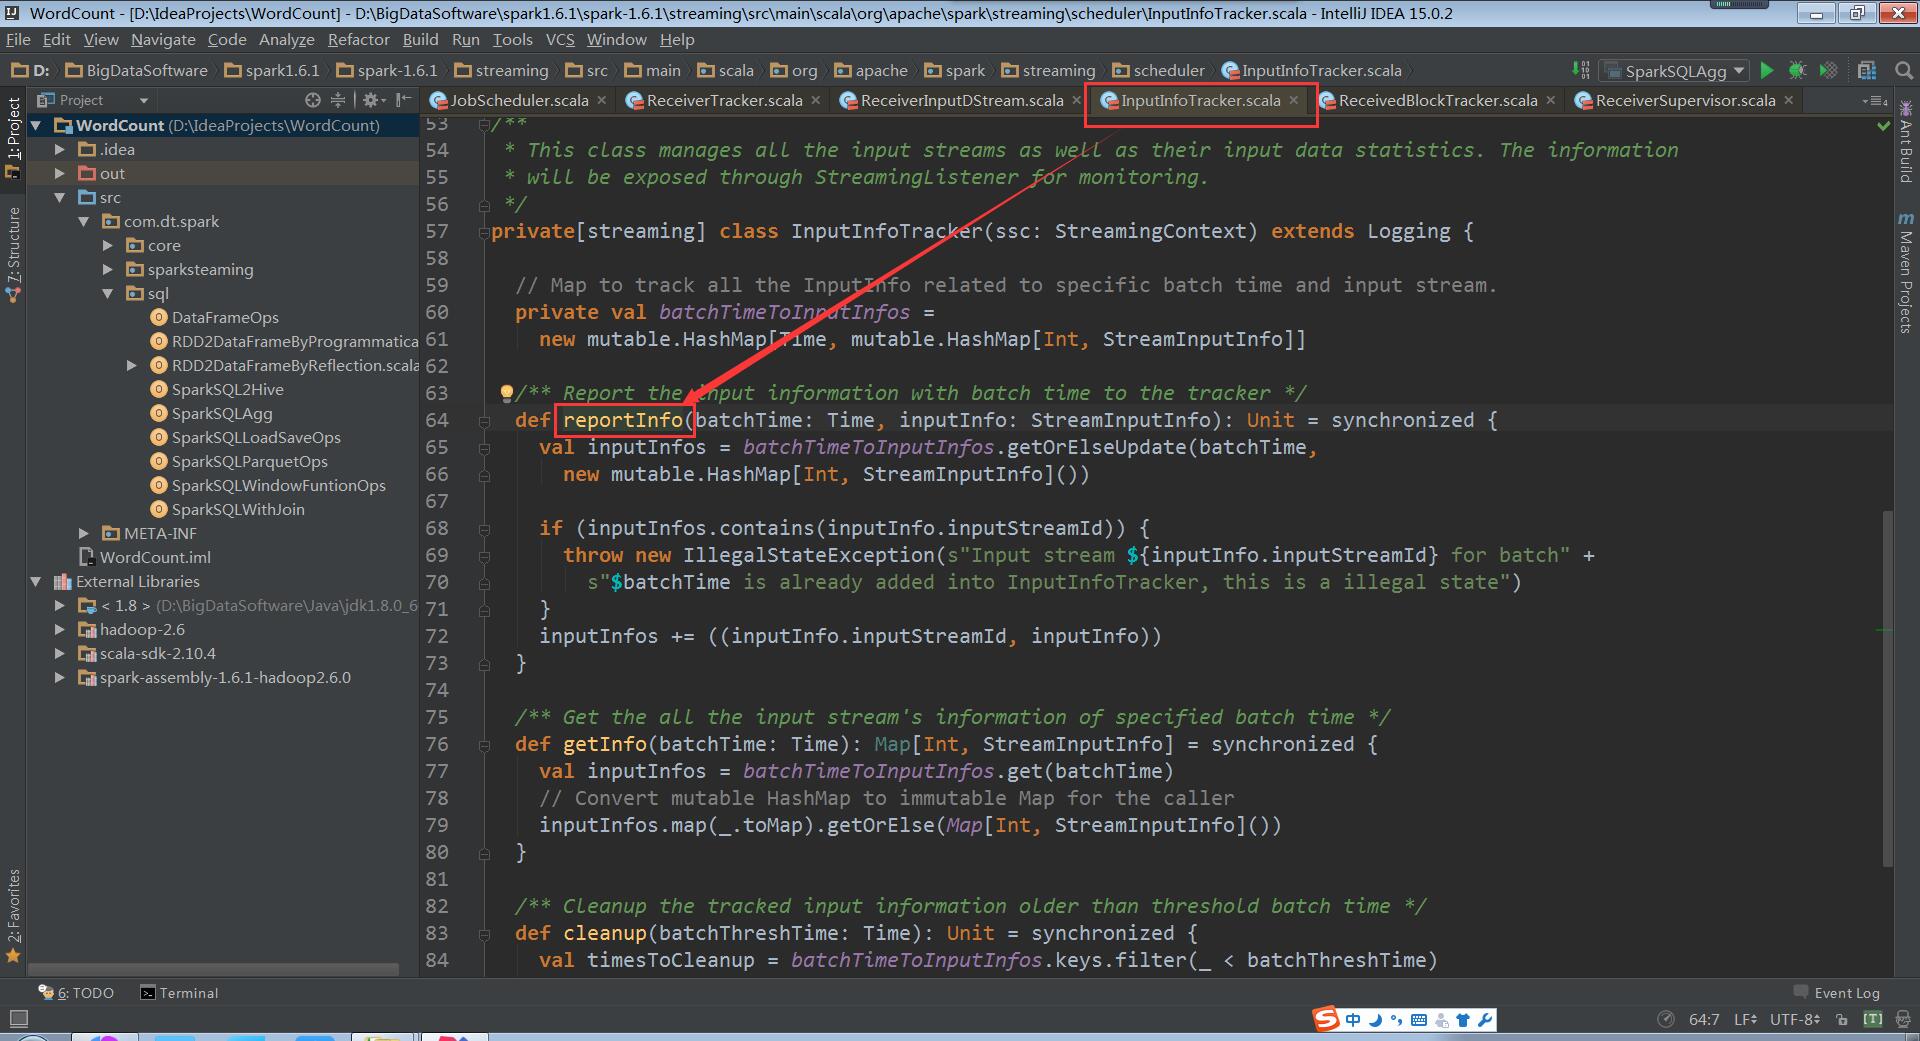Run the SparkSQLAgg configuration
This screenshot has width=1920, height=1041.
[x=1767, y=70]
